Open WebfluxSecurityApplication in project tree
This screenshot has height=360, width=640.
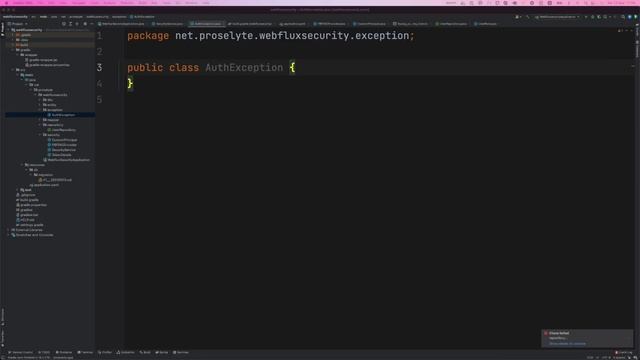point(68,160)
